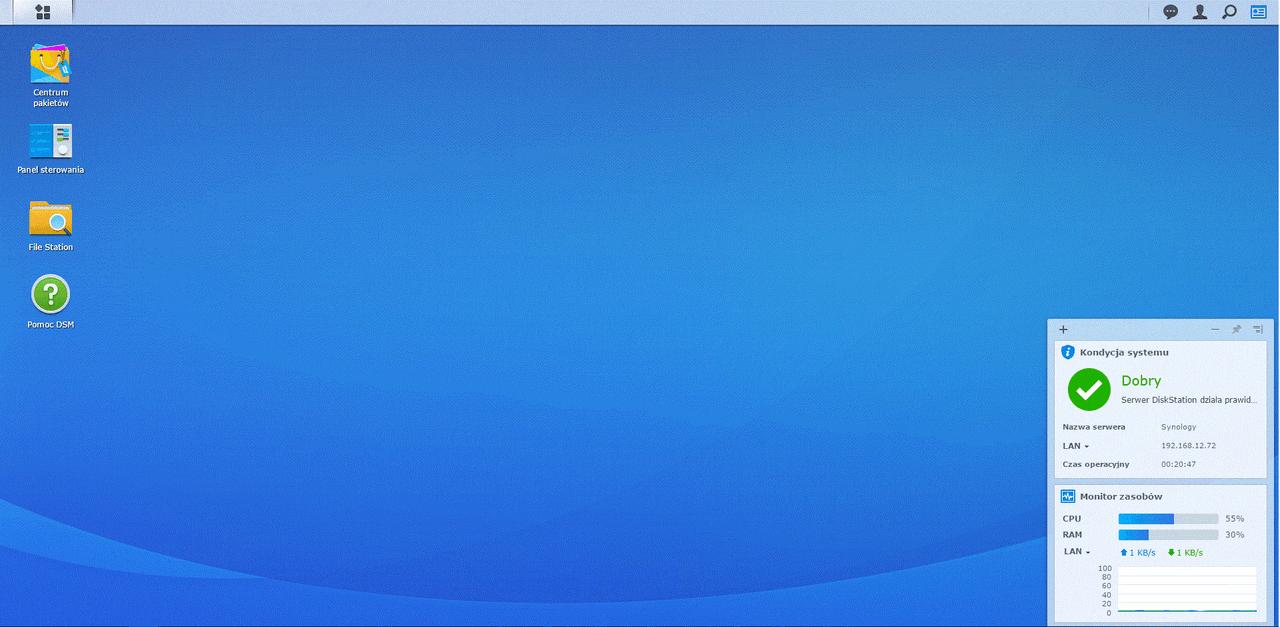This screenshot has width=1280, height=627.
Task: Click the Dobry status text
Action: pyautogui.click(x=1141, y=381)
